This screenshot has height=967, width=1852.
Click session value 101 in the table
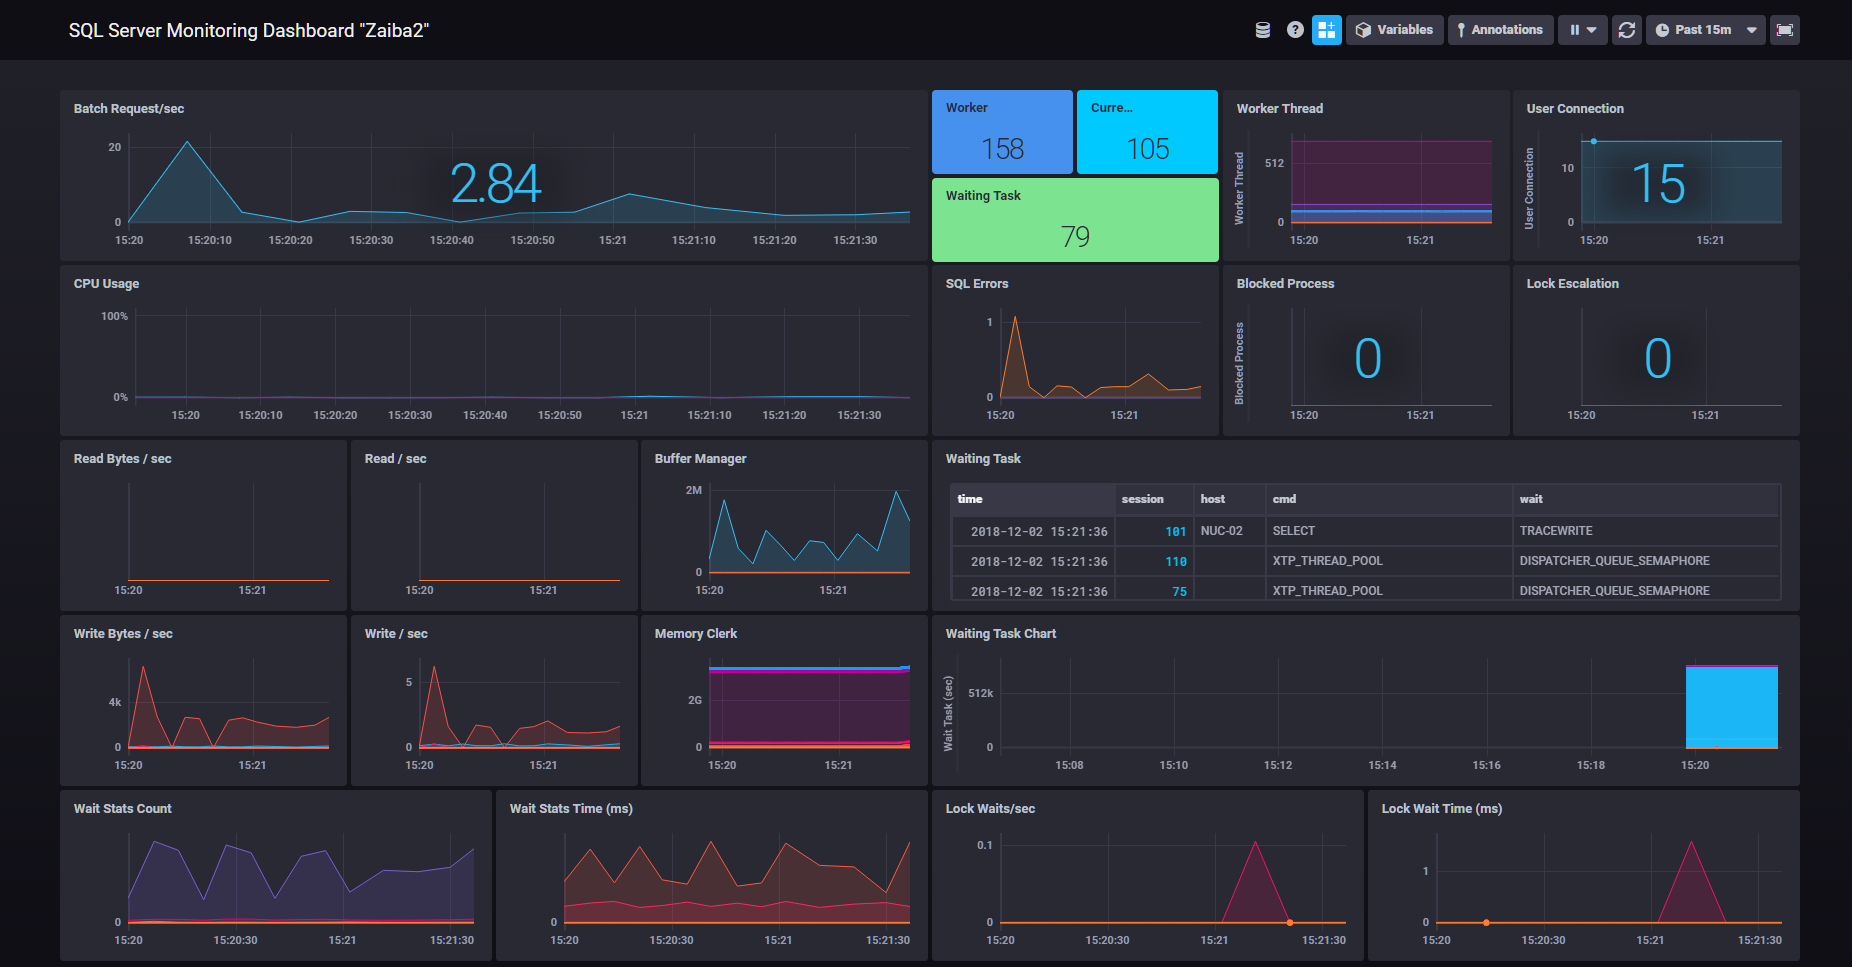click(1176, 532)
